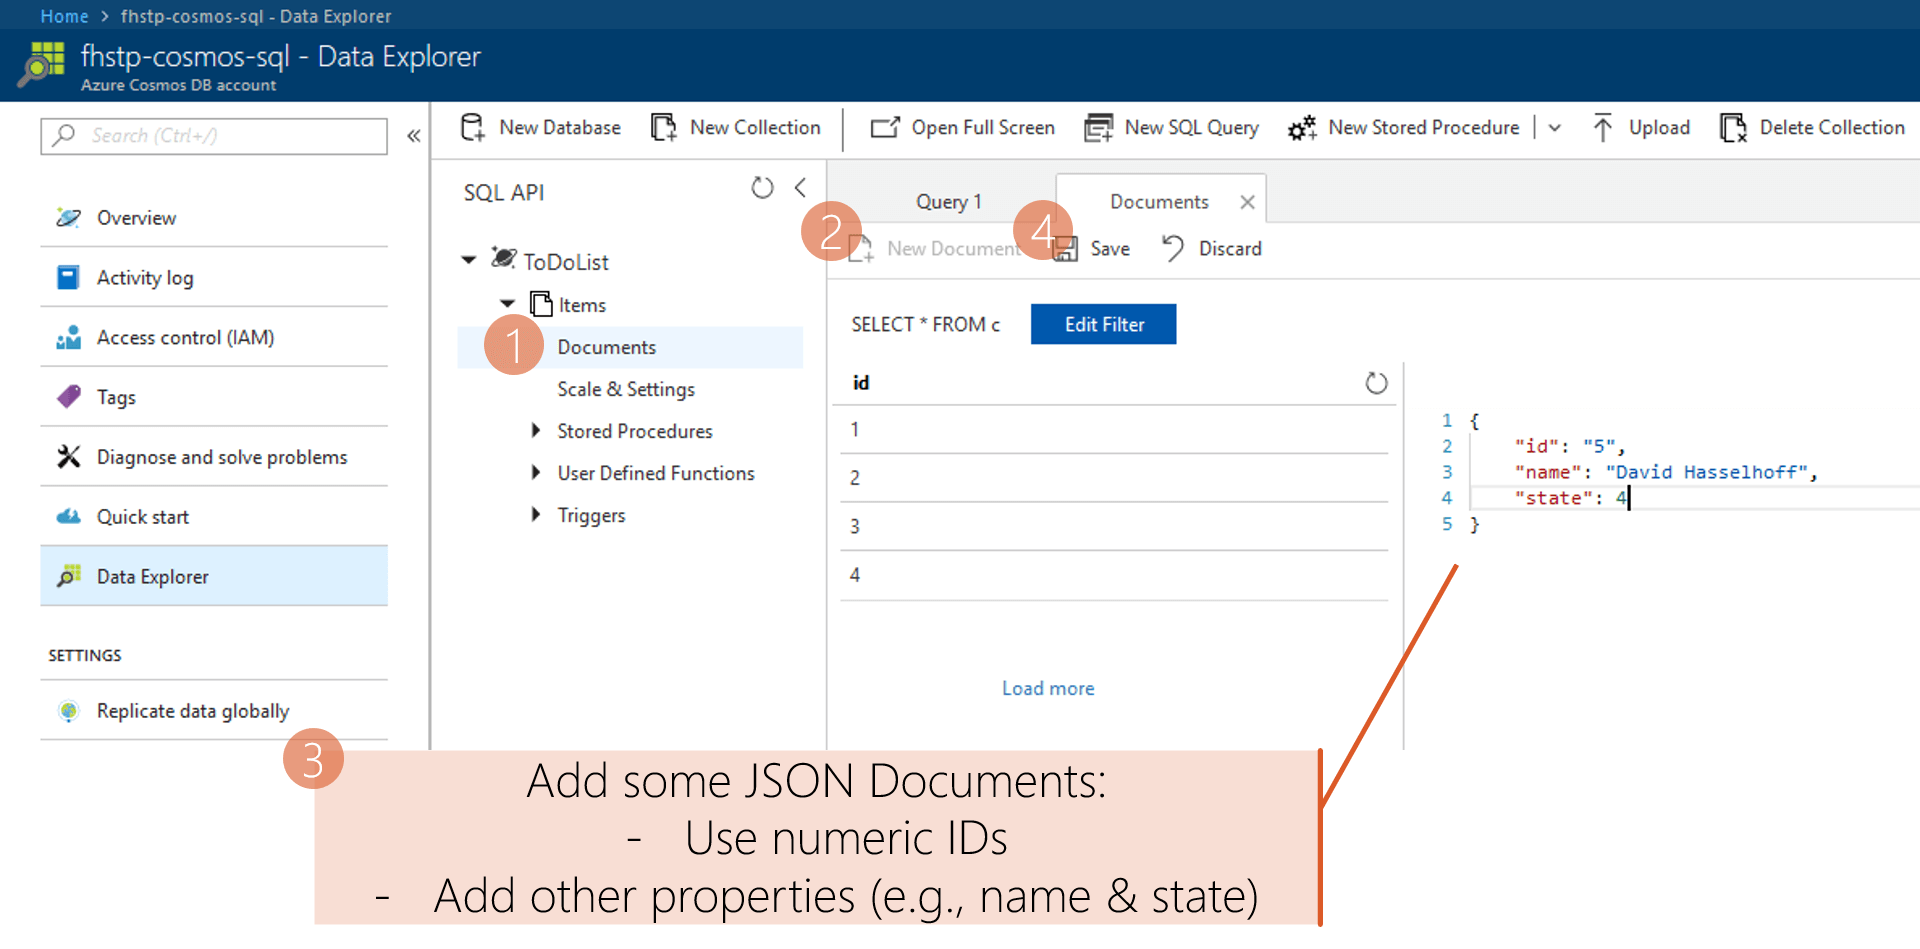Refresh the SQL API tree
Viewport: 1920px width, 949px height.
point(762,188)
